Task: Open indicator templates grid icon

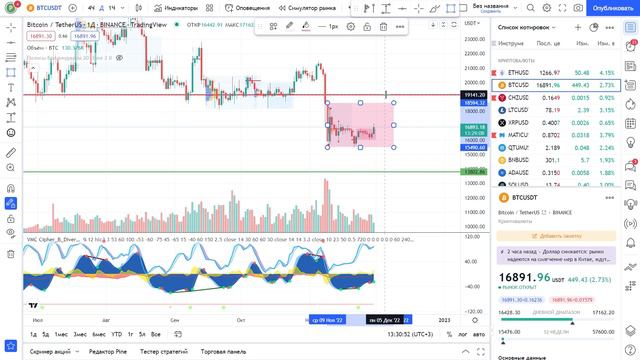Action: pyautogui.click(x=209, y=8)
